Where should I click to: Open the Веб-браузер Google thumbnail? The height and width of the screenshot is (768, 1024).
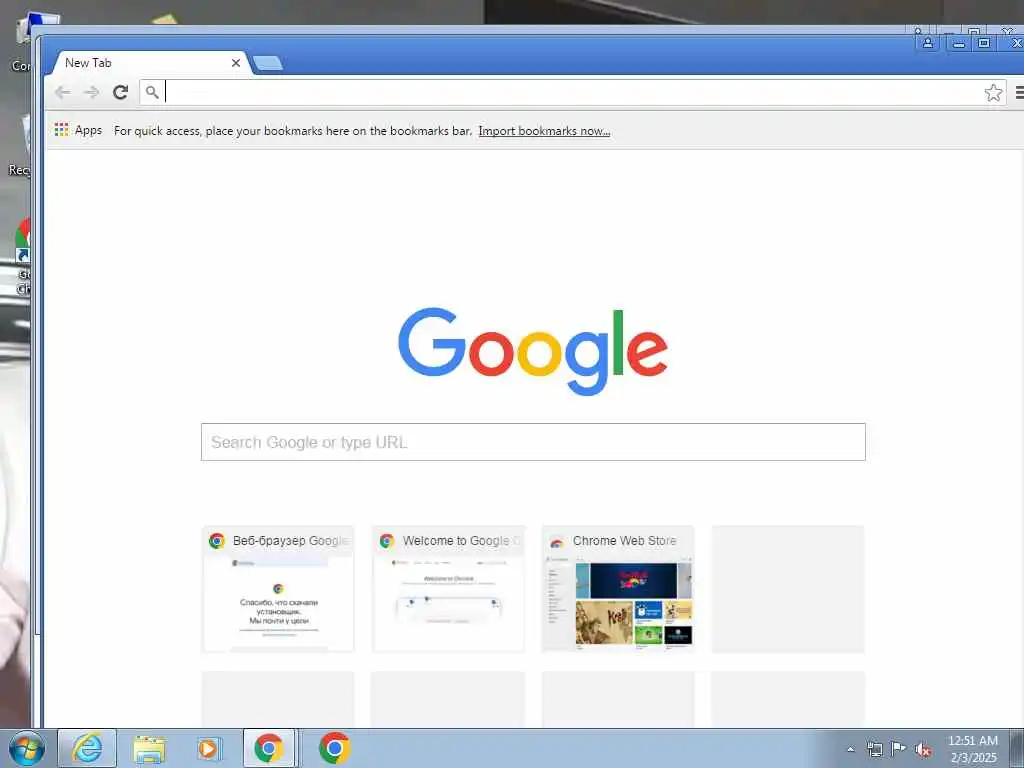click(x=278, y=589)
